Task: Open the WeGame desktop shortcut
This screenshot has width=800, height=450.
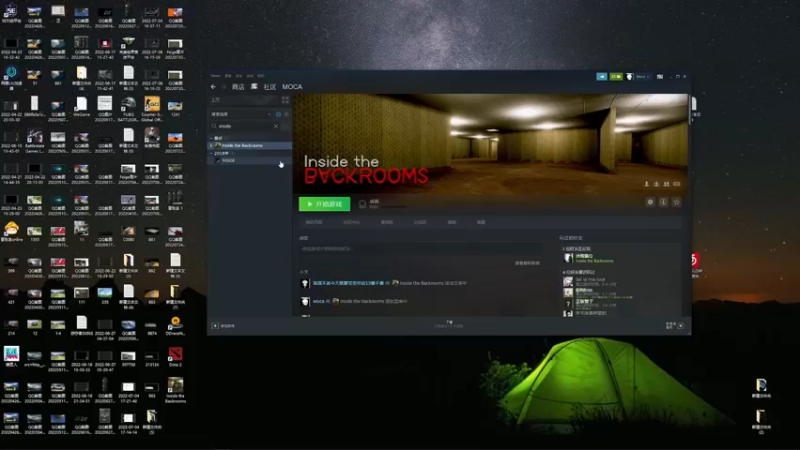Action: [81, 107]
